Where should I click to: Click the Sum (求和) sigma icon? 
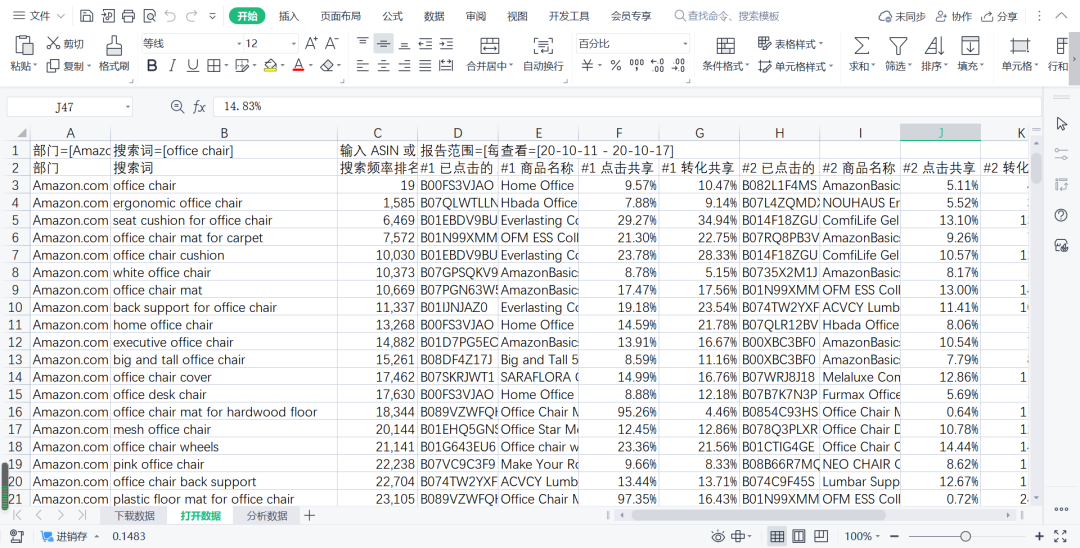[861, 46]
